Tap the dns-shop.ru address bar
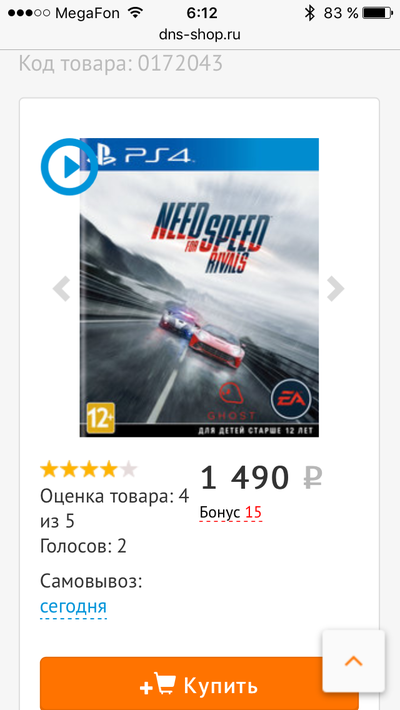 [x=200, y=34]
